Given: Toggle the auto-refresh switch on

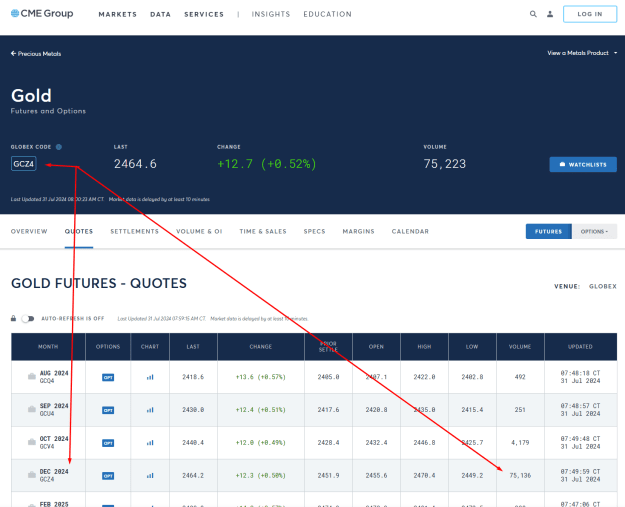Looking at the screenshot, I should (28, 318).
